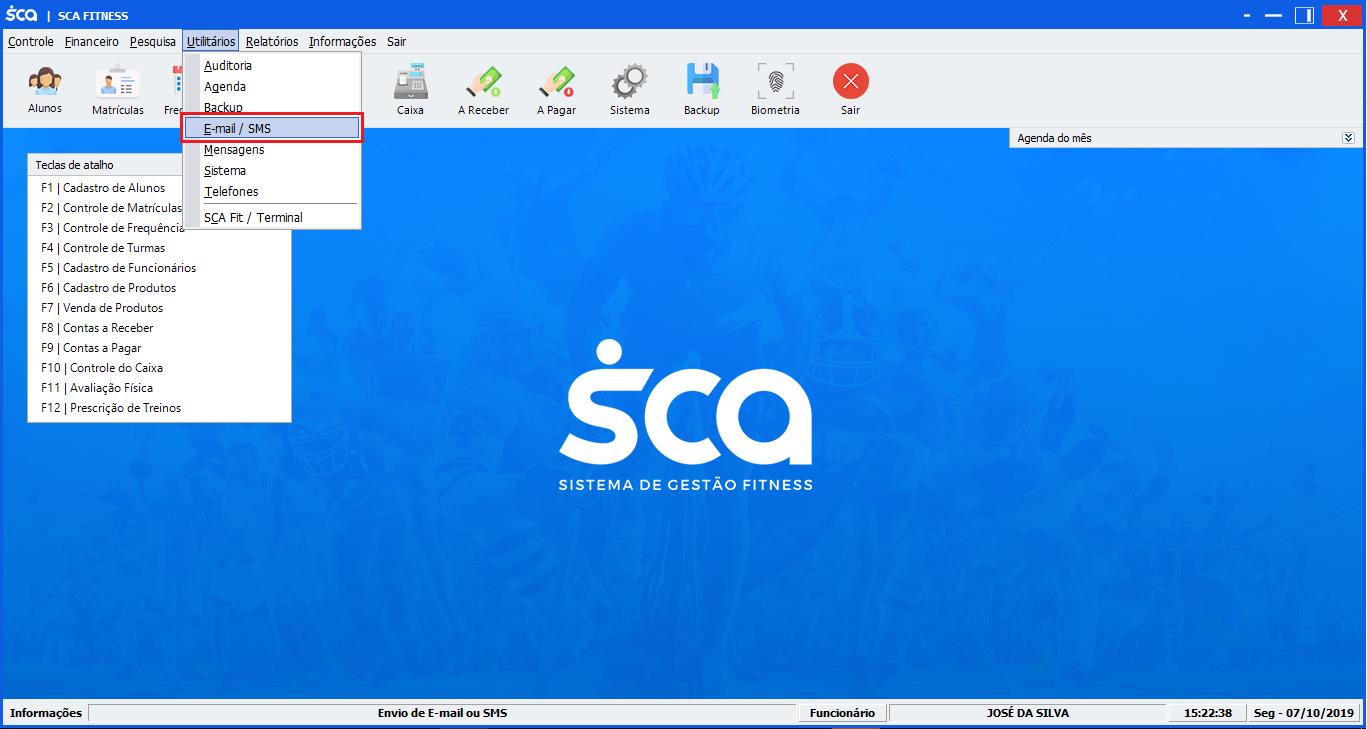Close the open Utilitários menu
1367x729 pixels.
tap(211, 42)
